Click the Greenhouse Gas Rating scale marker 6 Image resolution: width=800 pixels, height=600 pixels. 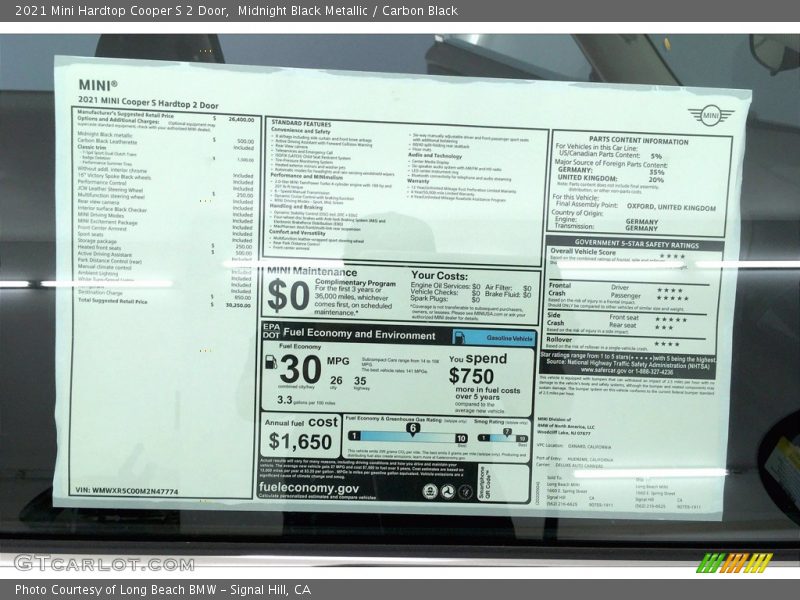tap(412, 428)
